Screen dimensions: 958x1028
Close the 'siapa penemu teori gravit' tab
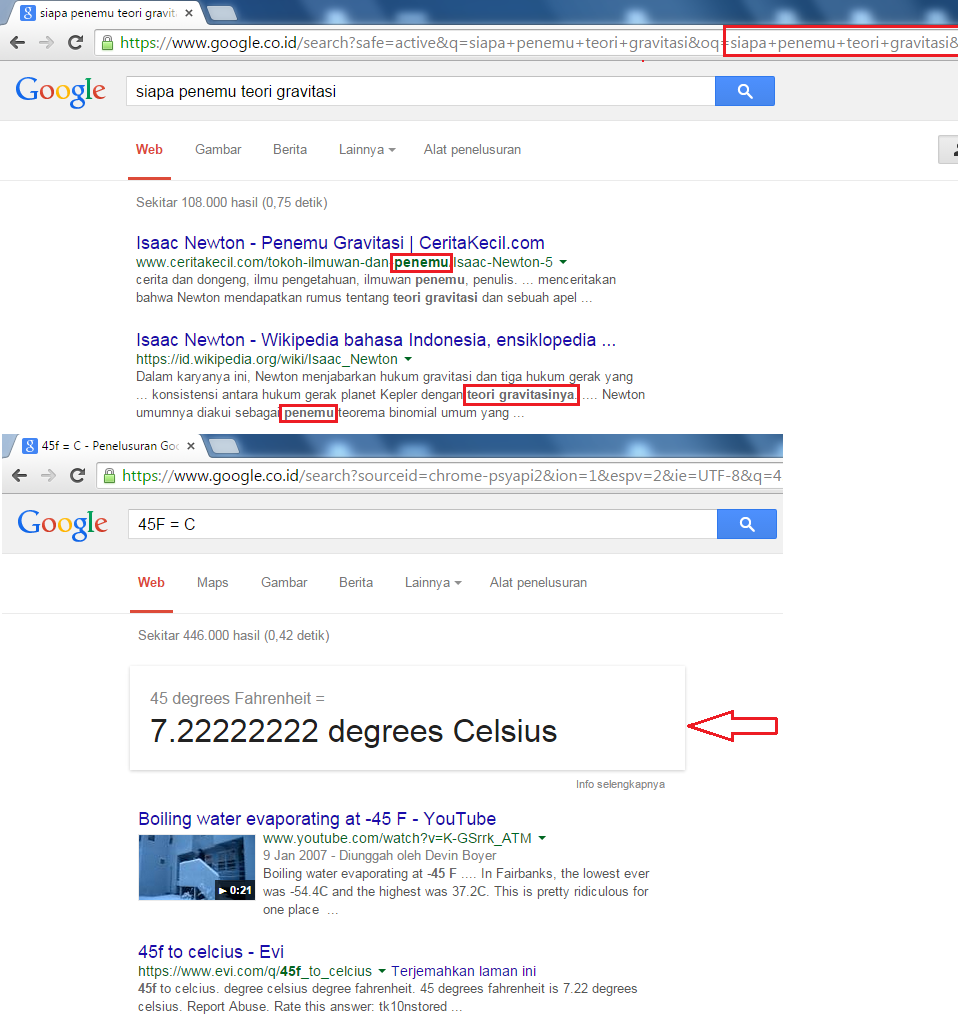pyautogui.click(x=189, y=13)
